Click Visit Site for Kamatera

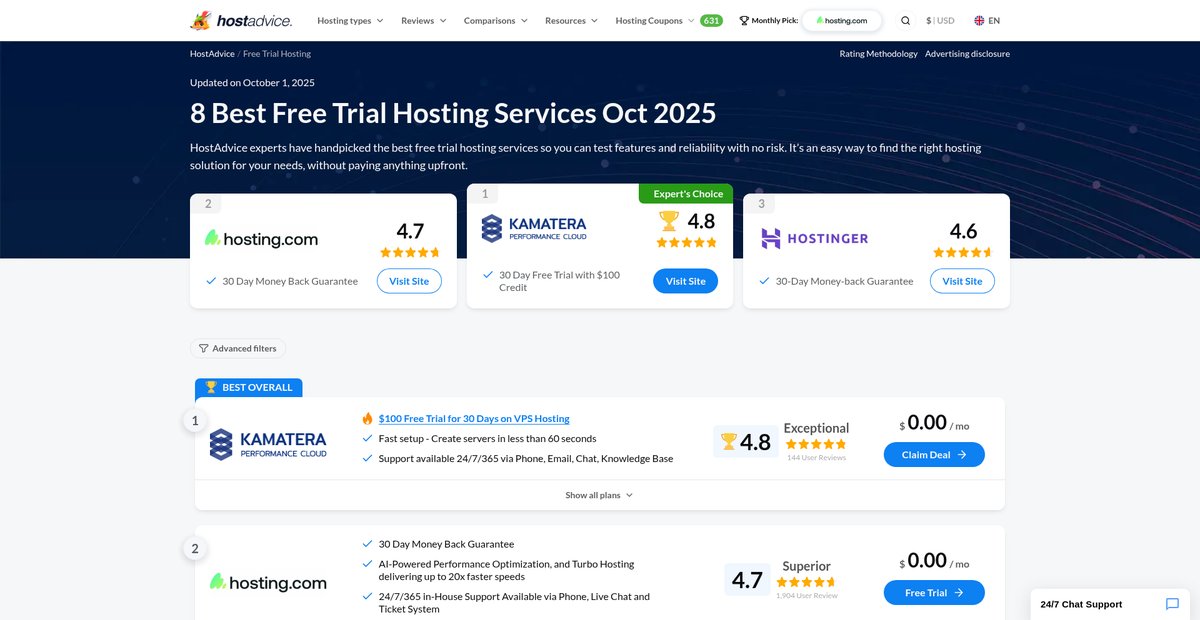pyautogui.click(x=686, y=281)
